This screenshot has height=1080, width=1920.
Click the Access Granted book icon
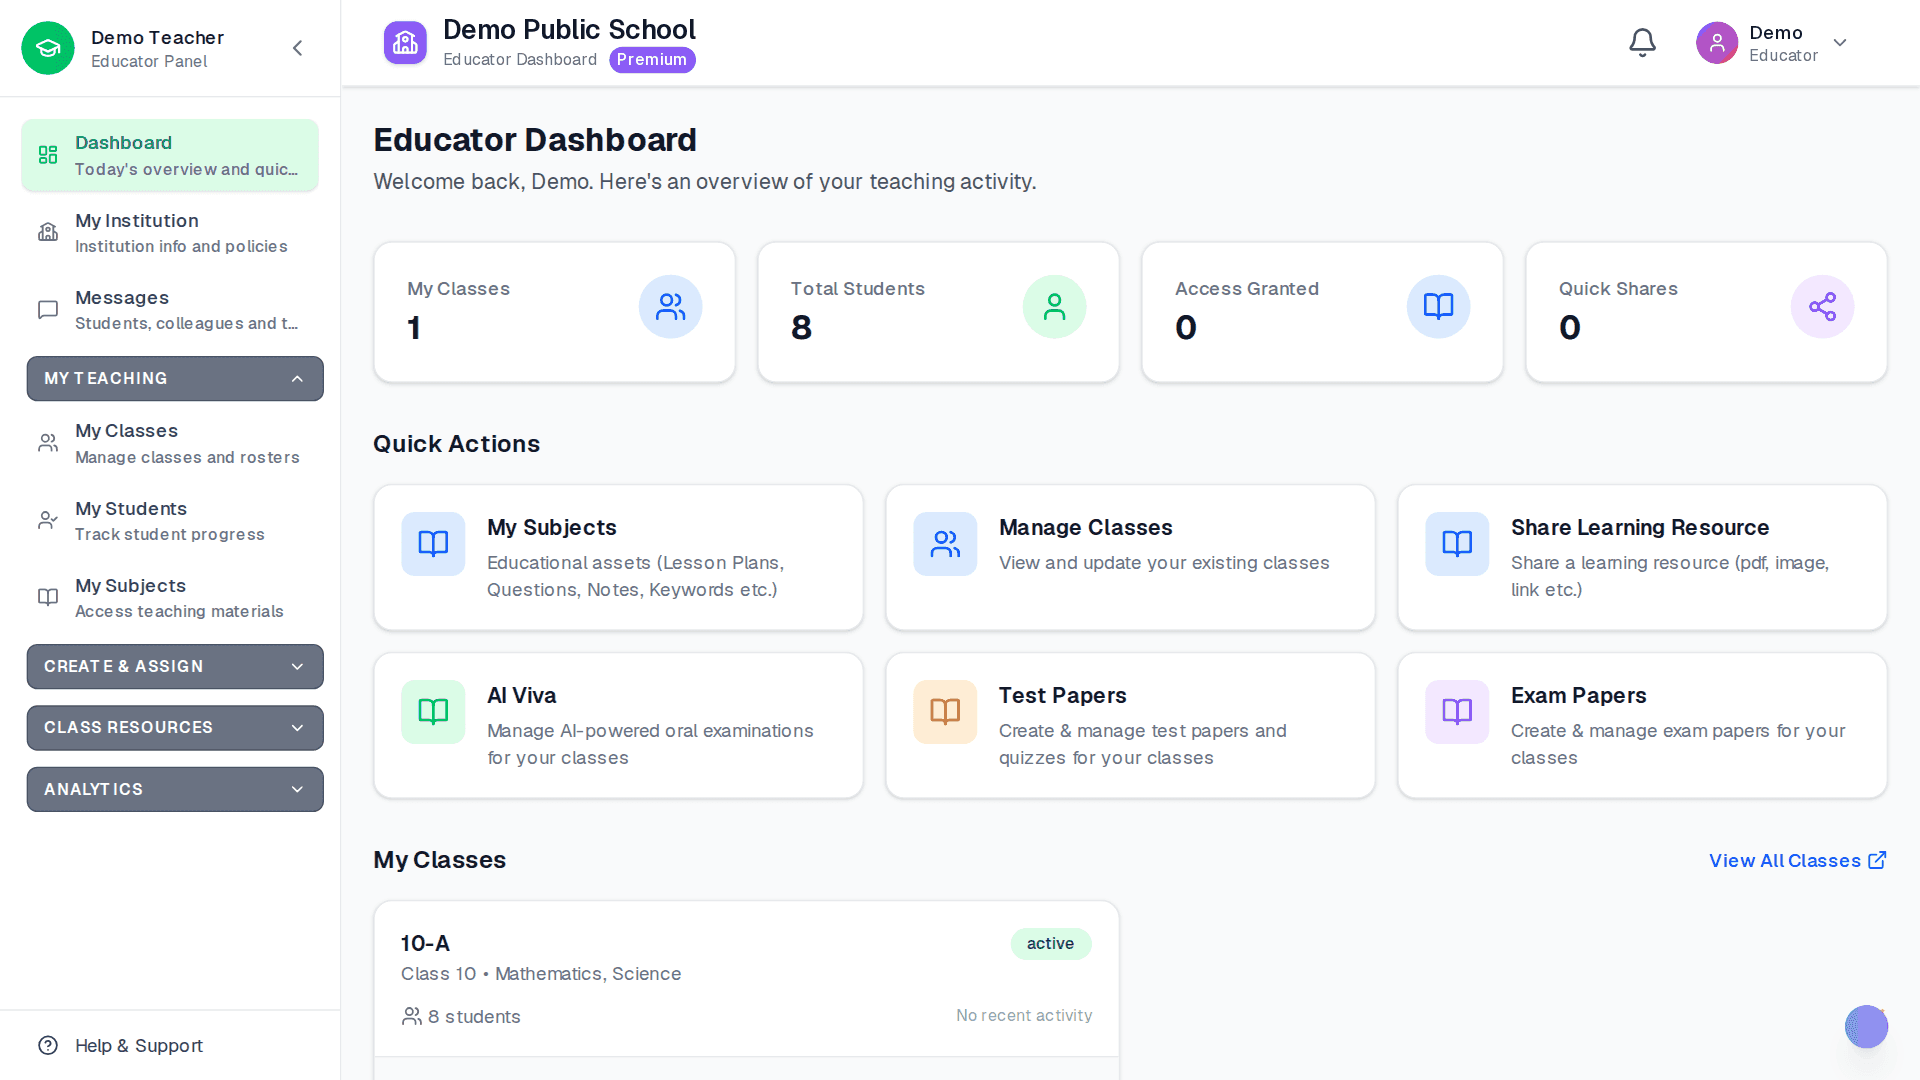(1438, 307)
